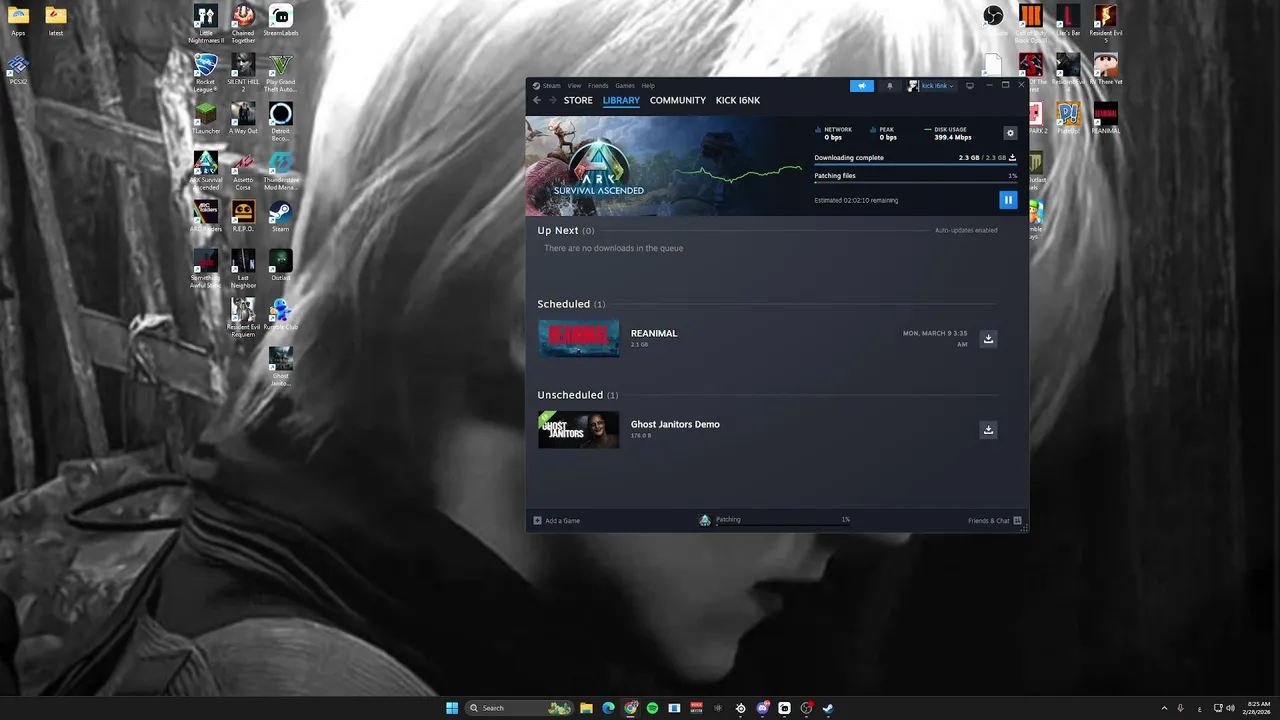
Task: Open download settings gear in Steam
Action: (1010, 133)
